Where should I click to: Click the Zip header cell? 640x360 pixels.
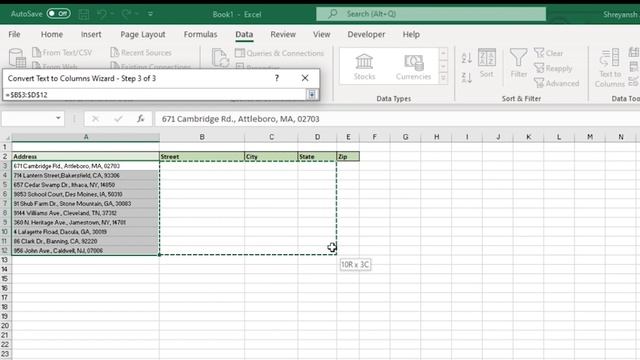(348, 156)
